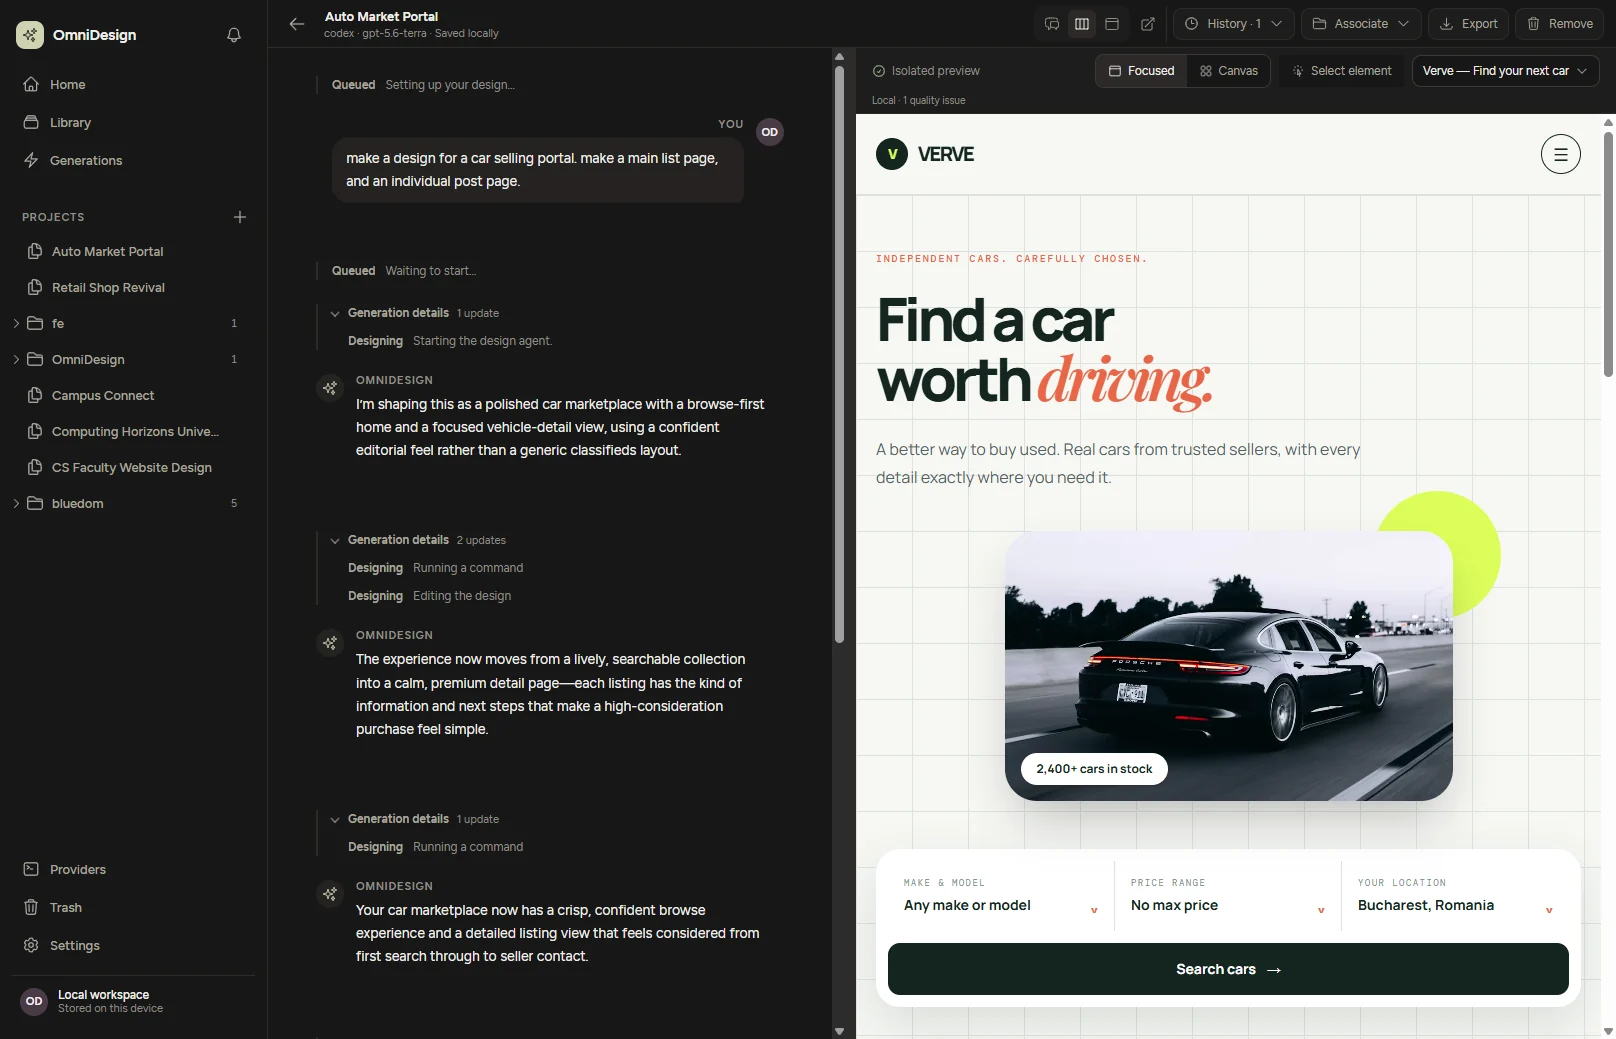Screen dimensions: 1616x1039
Task: Open design in external window icon
Action: point(1148,24)
